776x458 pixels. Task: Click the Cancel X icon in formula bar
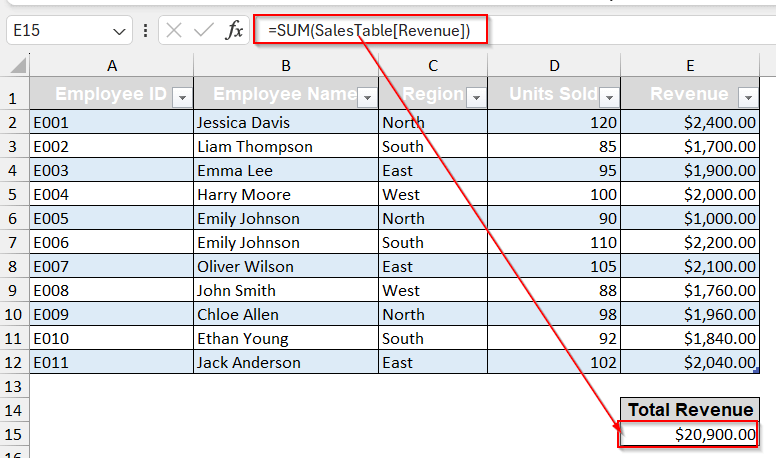pyautogui.click(x=174, y=31)
